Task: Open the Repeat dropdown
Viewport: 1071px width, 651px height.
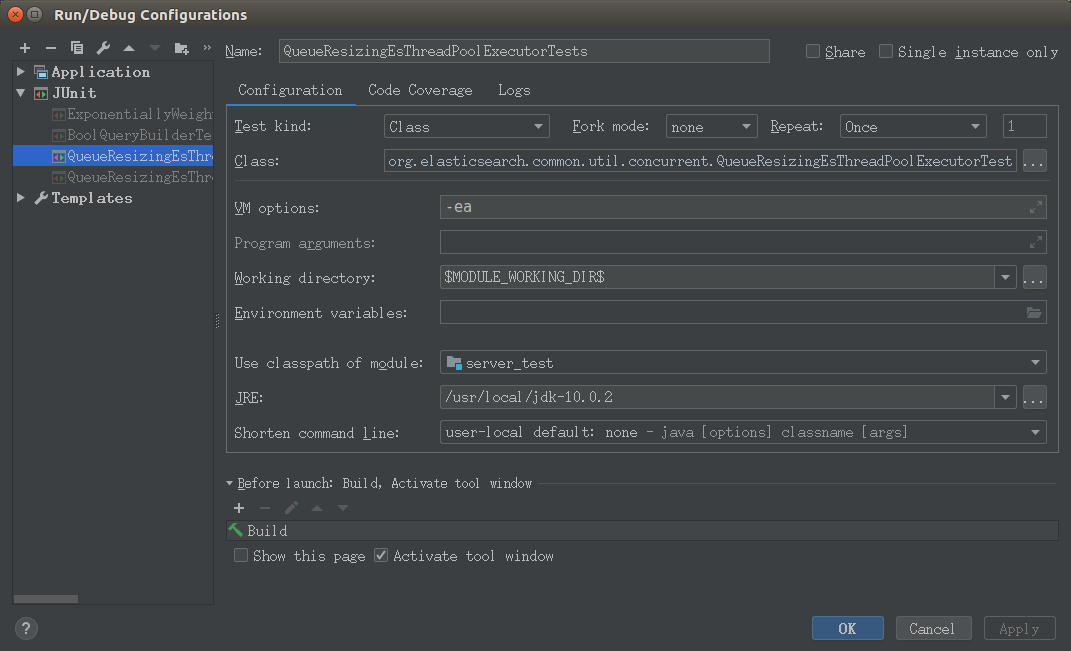Action: (913, 126)
